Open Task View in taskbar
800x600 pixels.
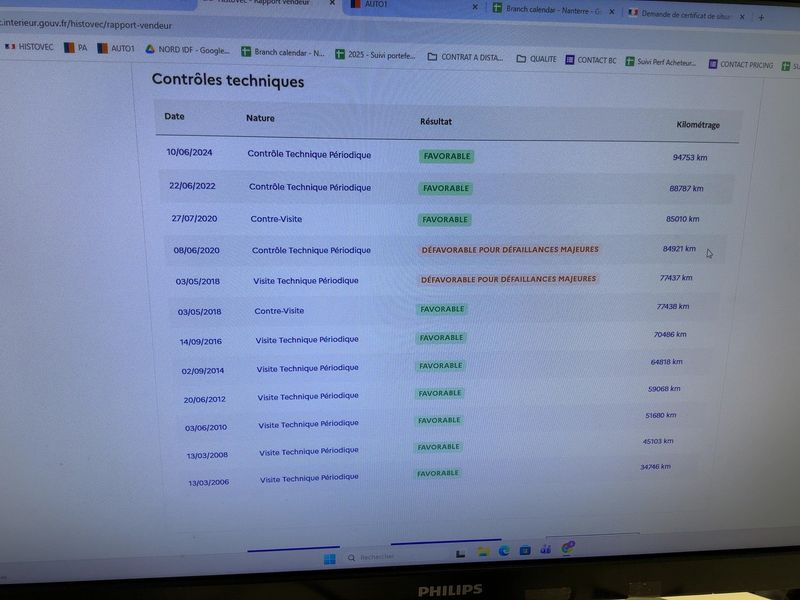pyautogui.click(x=460, y=554)
